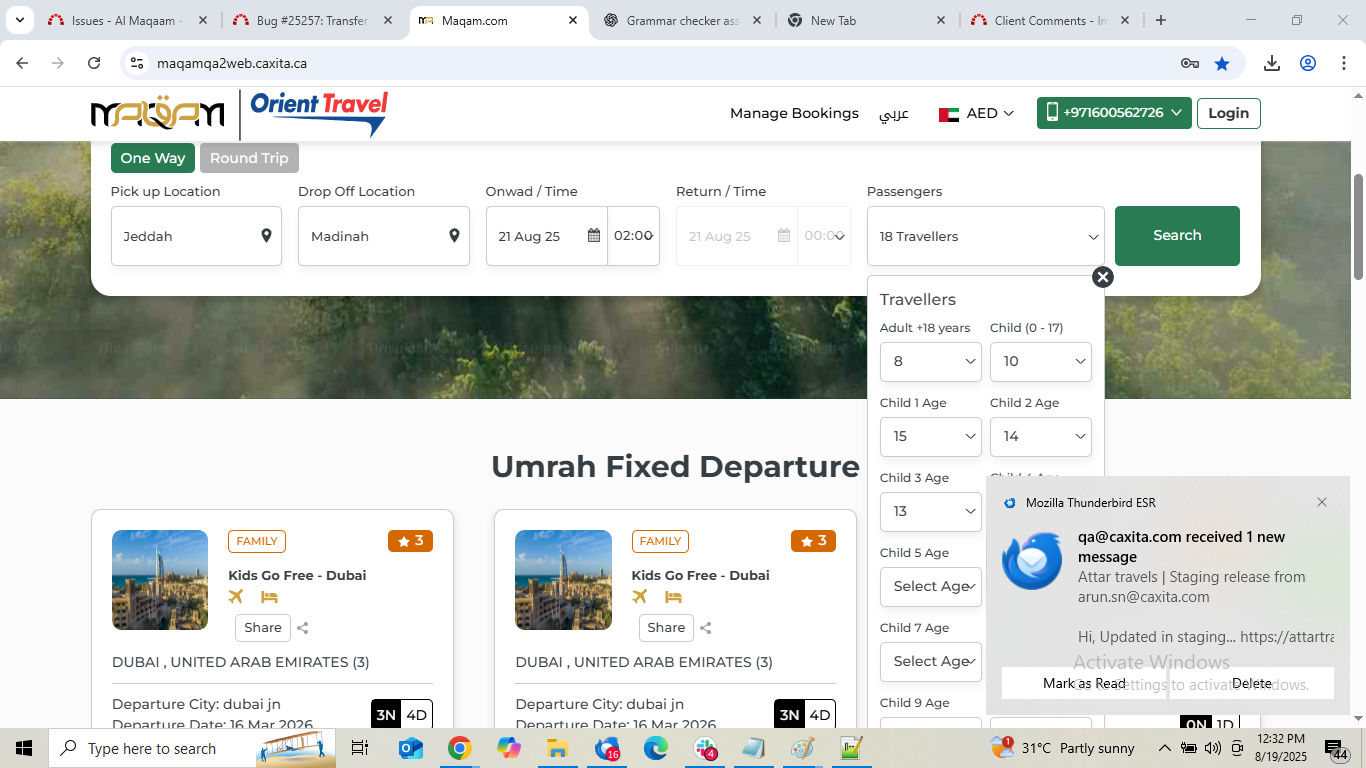Click the first Dubai package thumbnail image
The width and height of the screenshot is (1366, 768).
click(160, 580)
